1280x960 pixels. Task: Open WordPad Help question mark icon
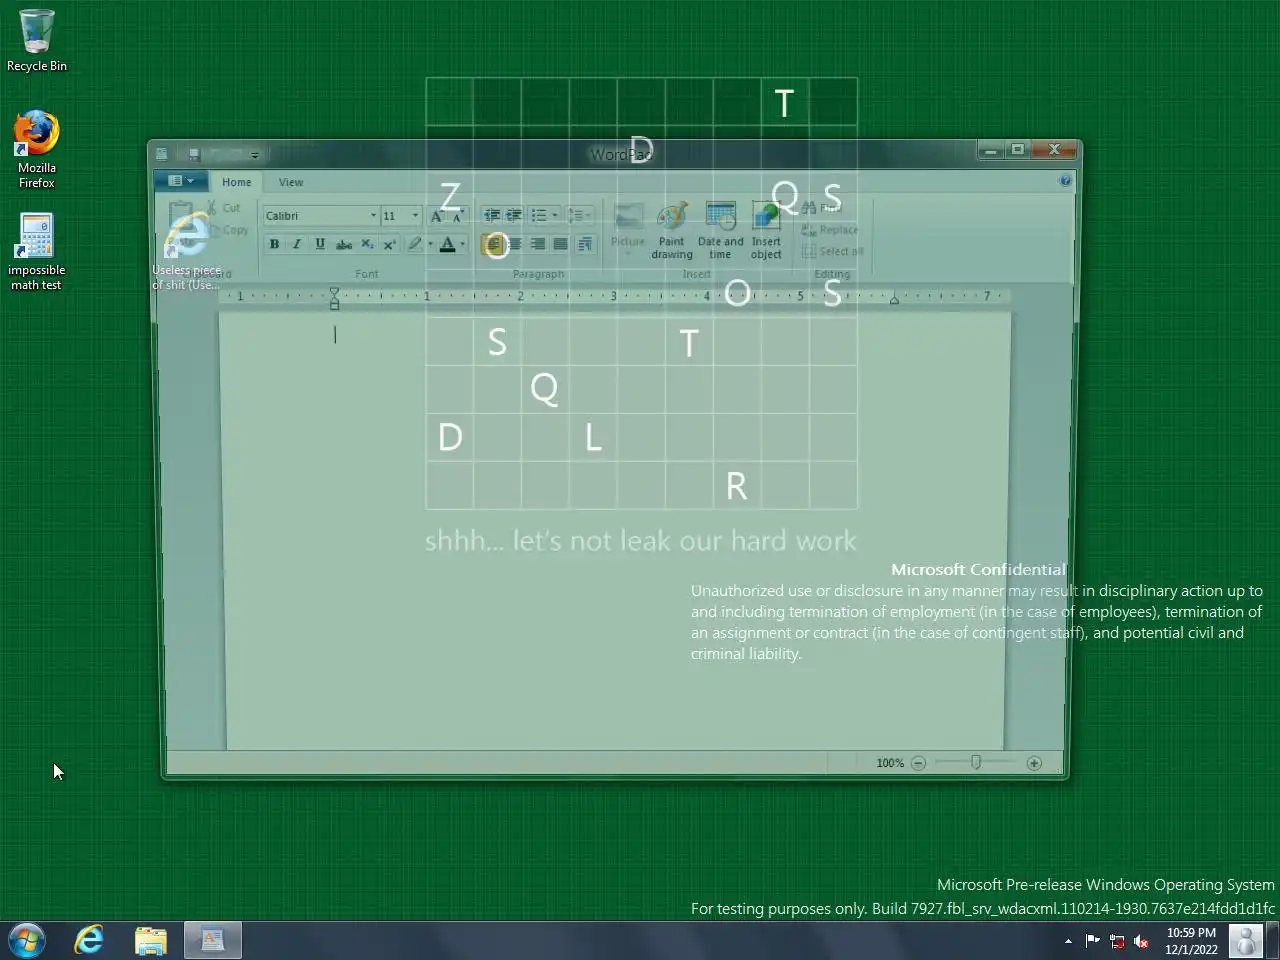pyautogui.click(x=1065, y=181)
